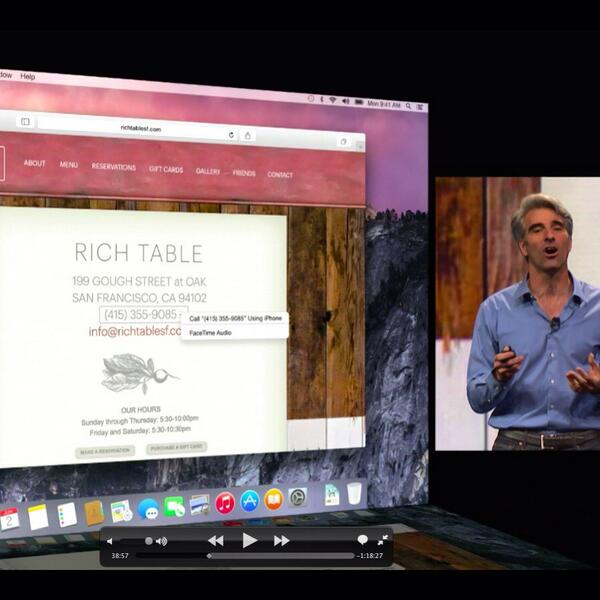
Task: Click the 199 GOUGH STREET at OAK text
Action: (139, 282)
